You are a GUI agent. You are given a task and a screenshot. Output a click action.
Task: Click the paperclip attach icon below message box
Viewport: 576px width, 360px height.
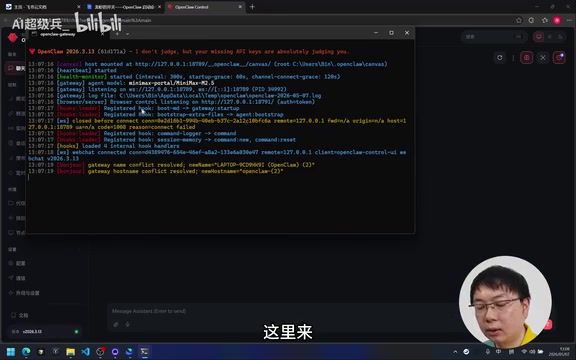(116, 324)
